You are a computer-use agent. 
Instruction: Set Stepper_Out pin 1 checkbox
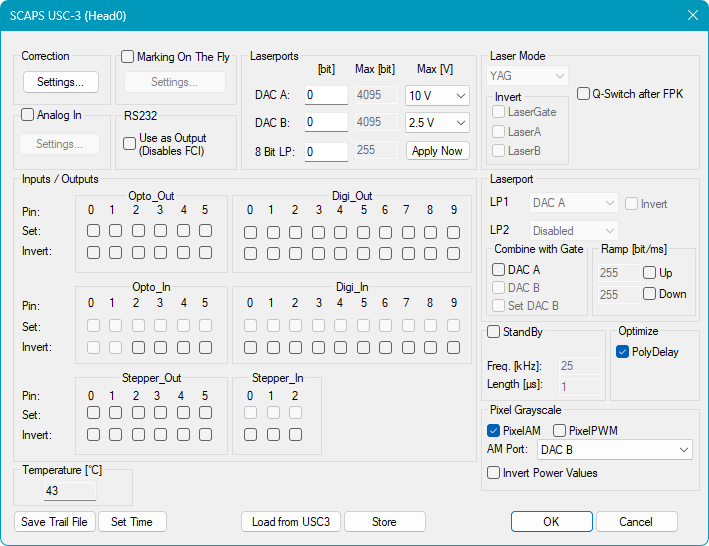116,413
